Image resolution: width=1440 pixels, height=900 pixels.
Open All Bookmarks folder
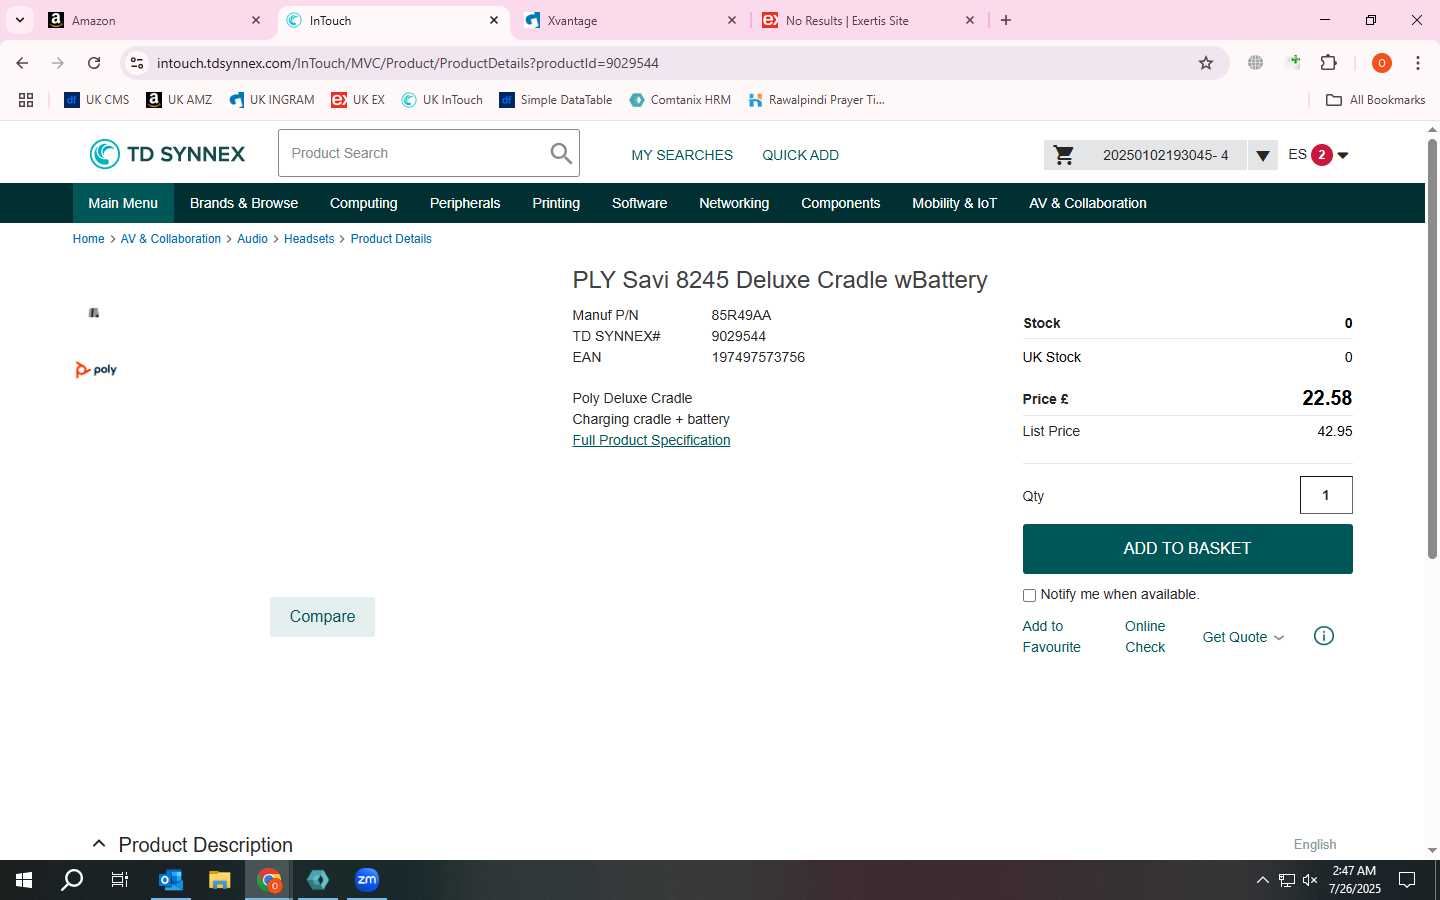pyautogui.click(x=1375, y=100)
